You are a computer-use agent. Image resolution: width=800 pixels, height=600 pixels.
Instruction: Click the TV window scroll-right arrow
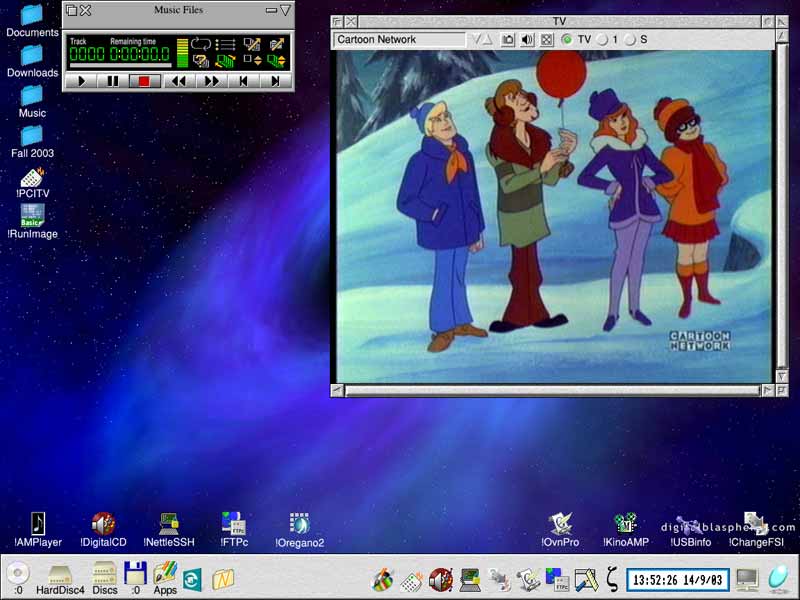pyautogui.click(x=767, y=391)
